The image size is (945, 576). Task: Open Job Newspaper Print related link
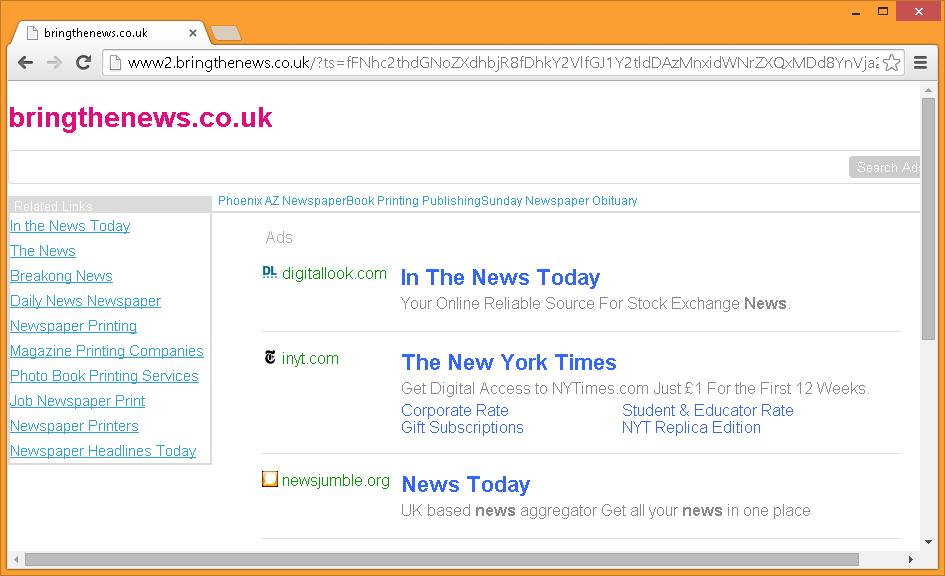coord(78,401)
